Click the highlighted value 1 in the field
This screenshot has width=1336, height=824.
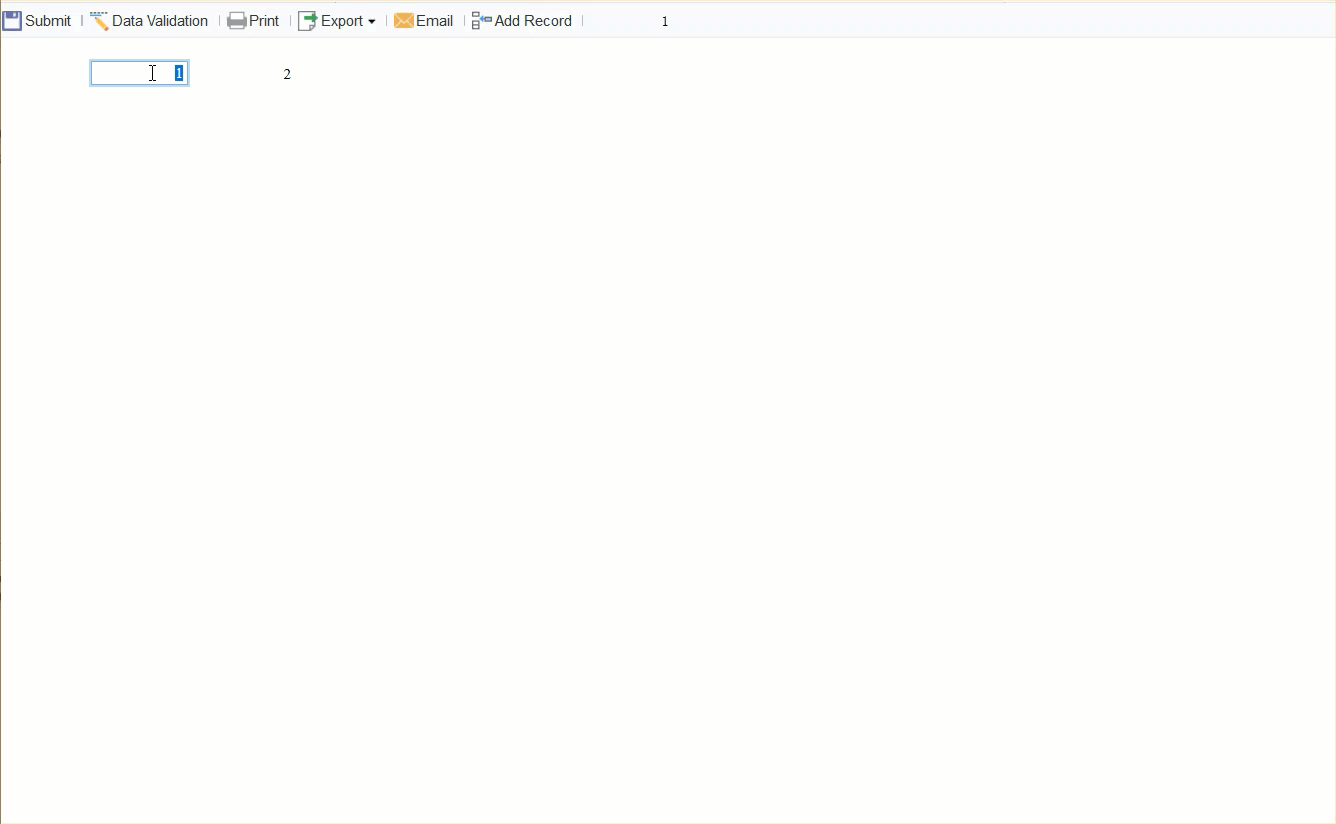point(177,72)
